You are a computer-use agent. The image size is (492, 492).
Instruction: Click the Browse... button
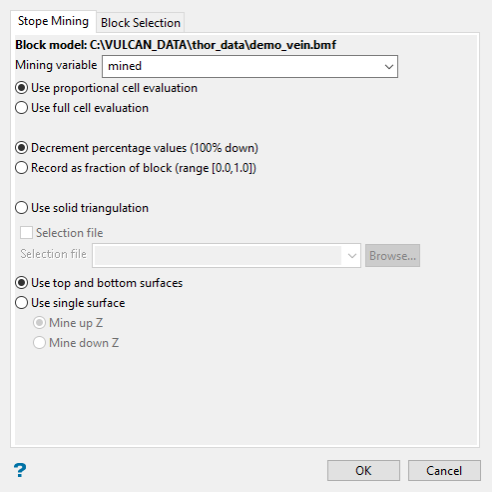click(x=392, y=256)
